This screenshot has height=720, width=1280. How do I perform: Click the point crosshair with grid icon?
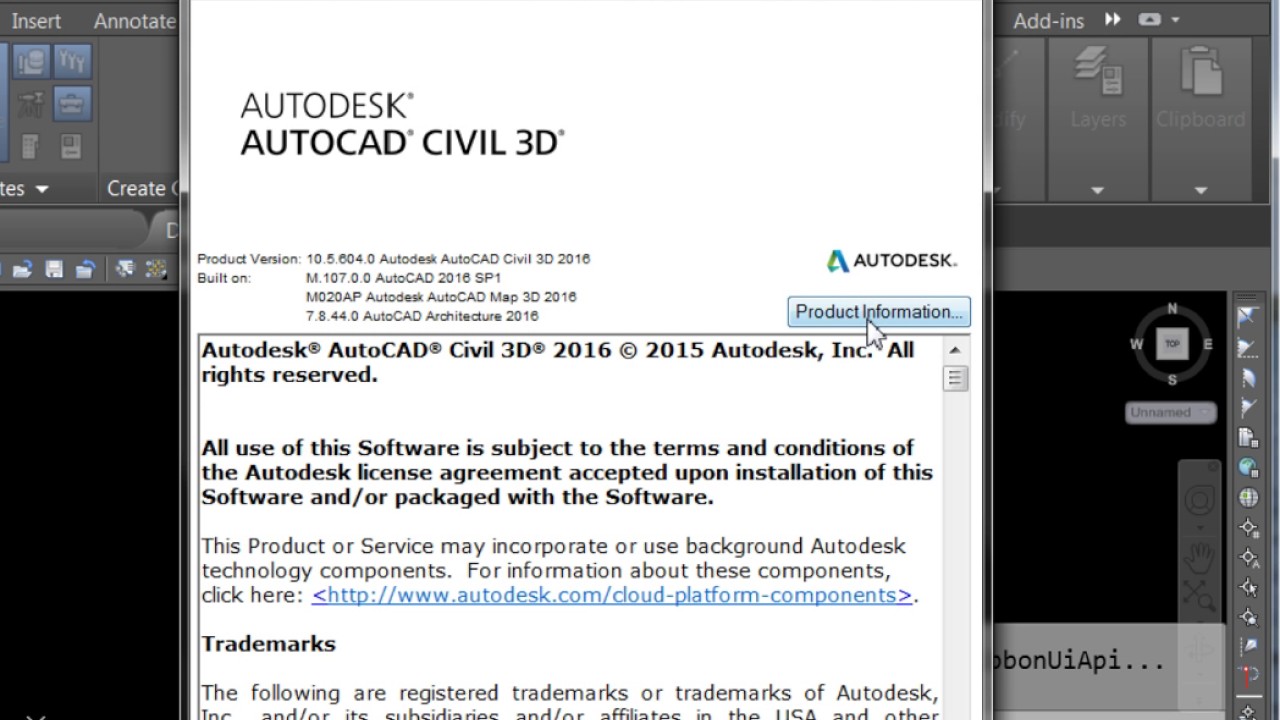coord(1247,527)
